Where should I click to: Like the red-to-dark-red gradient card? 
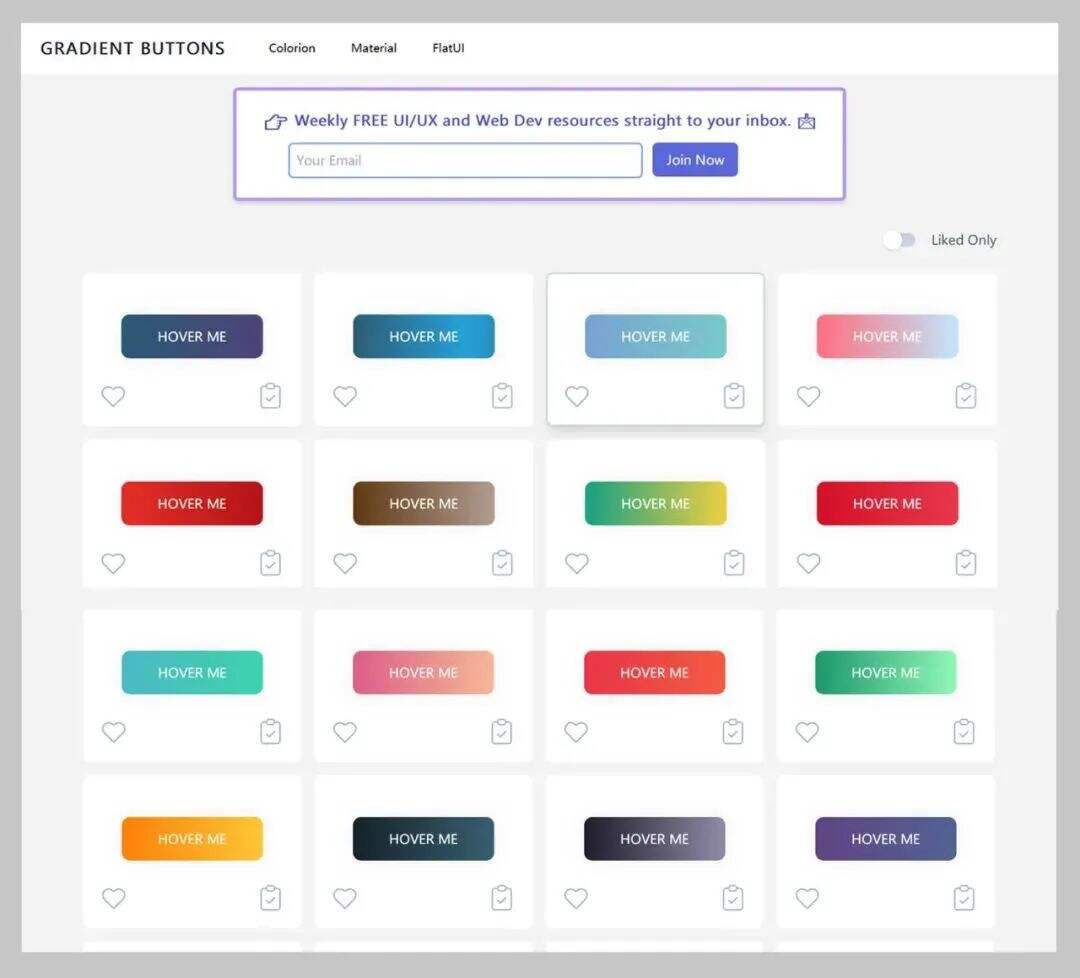(x=114, y=563)
